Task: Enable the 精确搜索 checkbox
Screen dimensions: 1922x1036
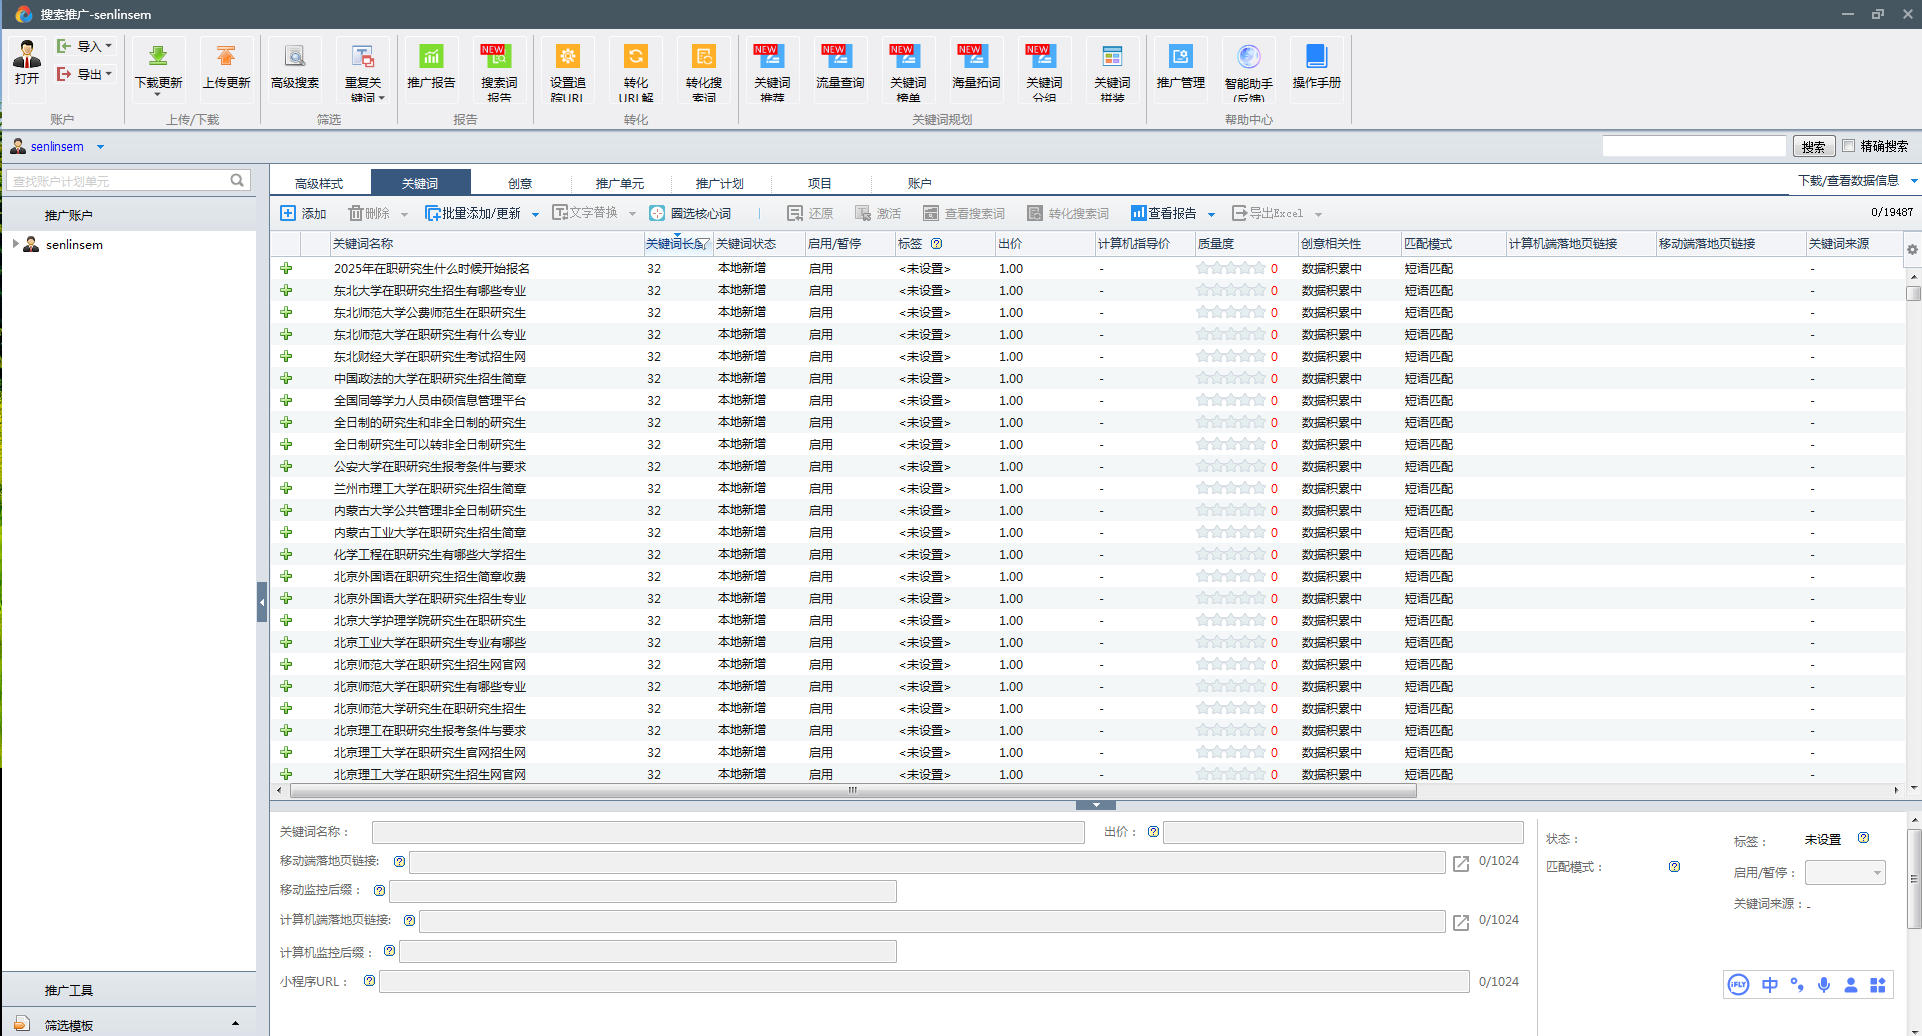Action: 1849,146
